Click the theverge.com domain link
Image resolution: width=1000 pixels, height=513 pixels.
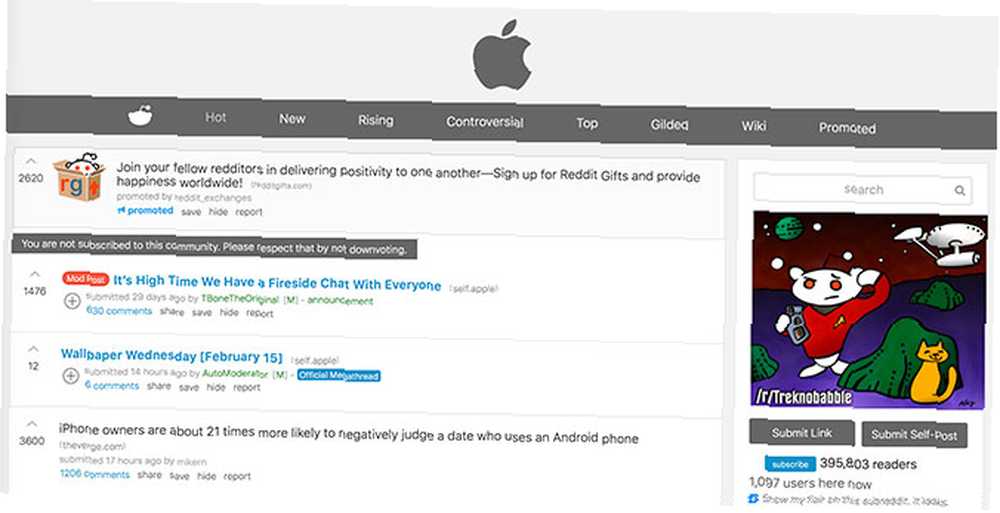point(92,446)
